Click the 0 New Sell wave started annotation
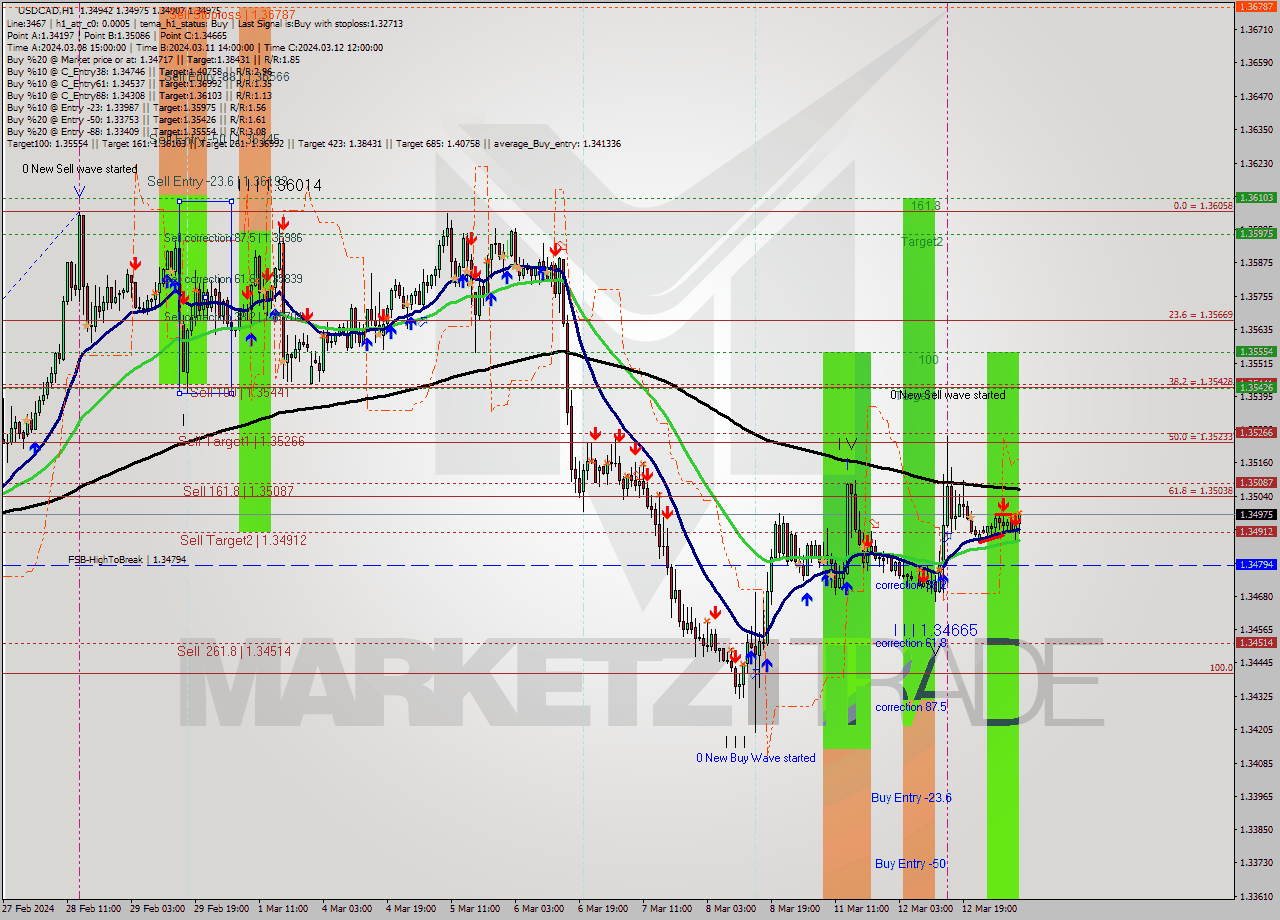1280x920 pixels. [x=78, y=168]
